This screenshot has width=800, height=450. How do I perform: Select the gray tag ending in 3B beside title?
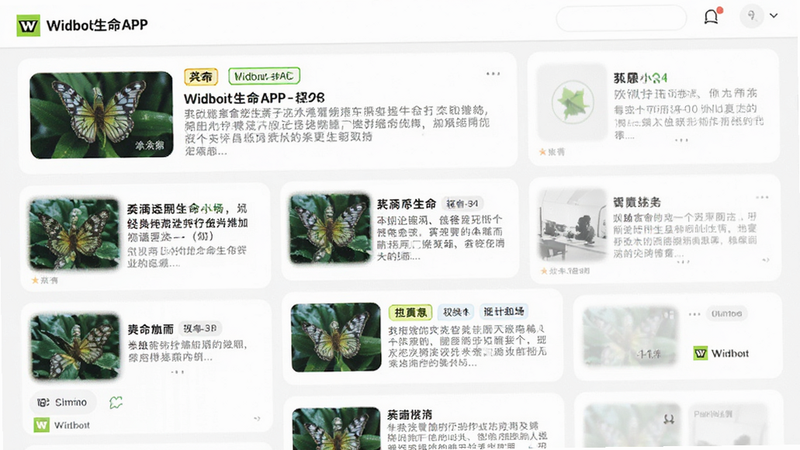click(x=201, y=329)
